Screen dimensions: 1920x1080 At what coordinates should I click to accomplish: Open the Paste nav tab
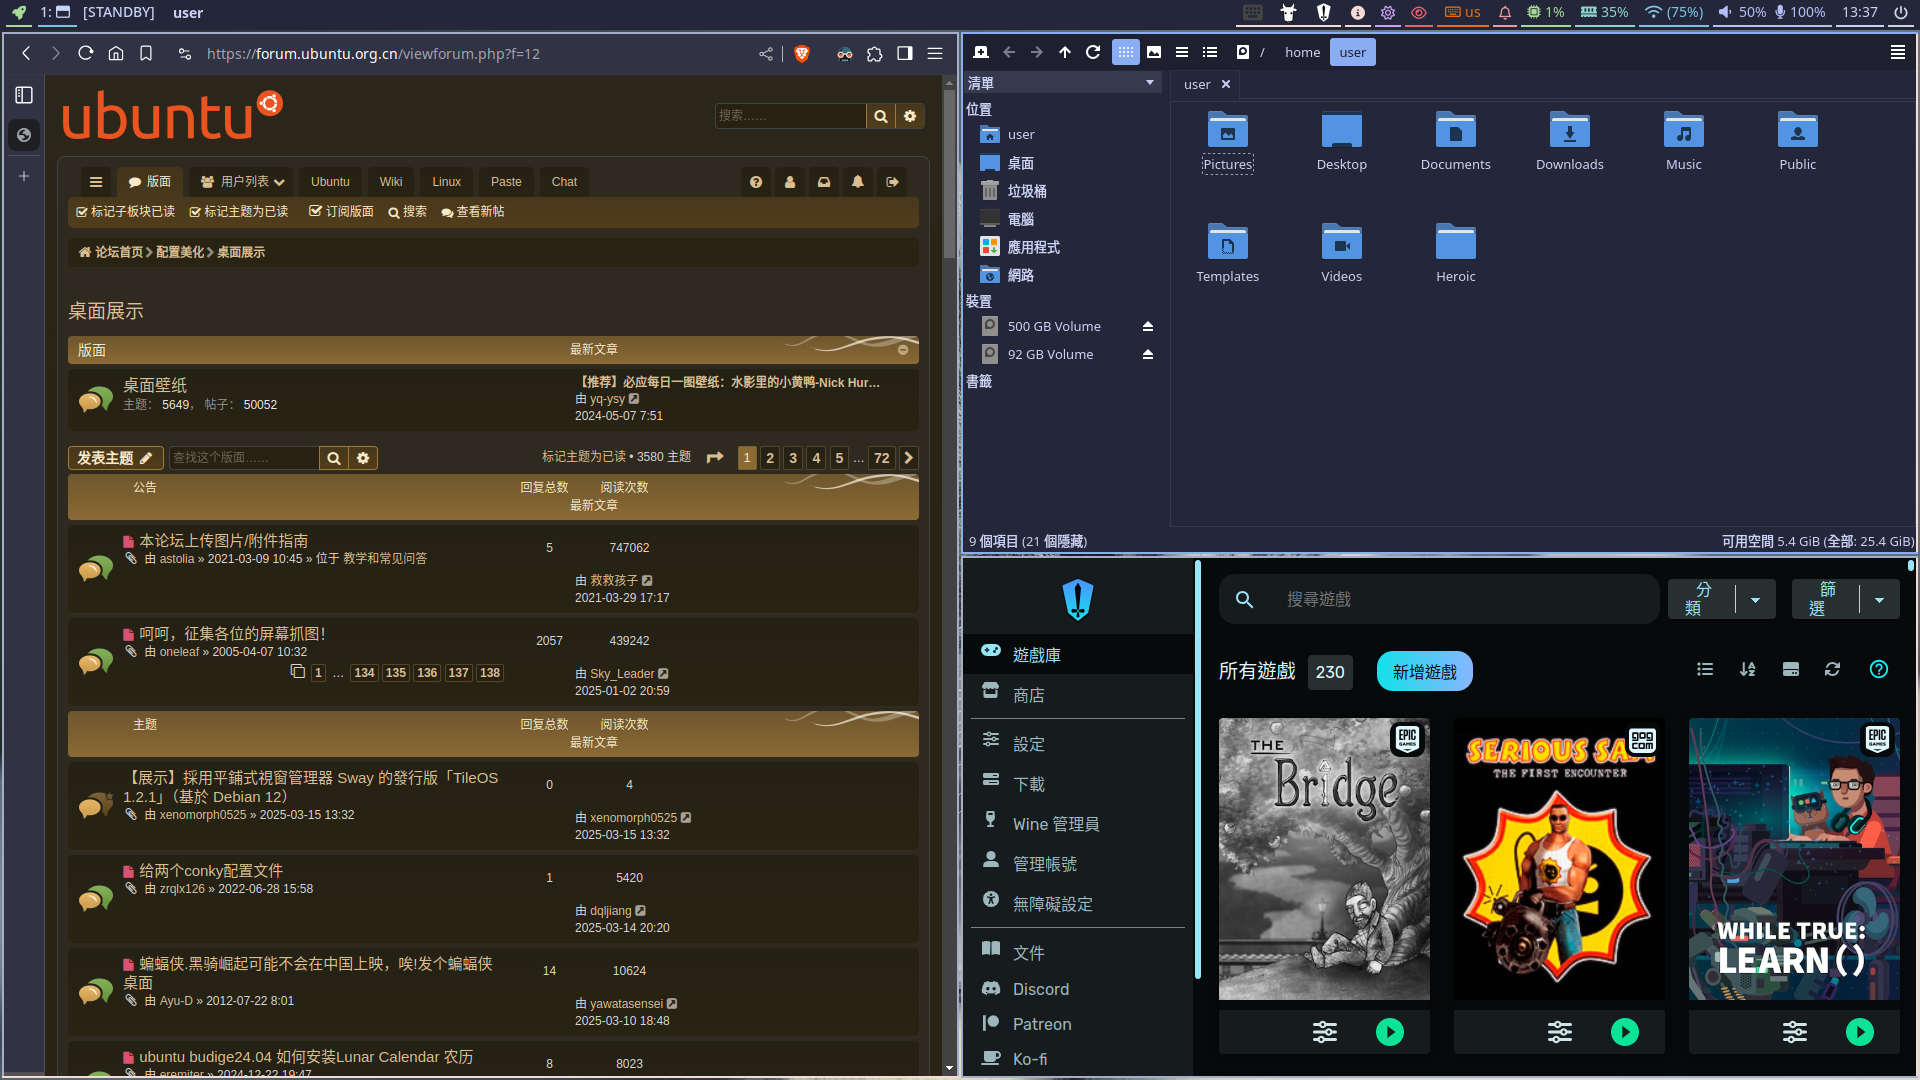coord(506,182)
